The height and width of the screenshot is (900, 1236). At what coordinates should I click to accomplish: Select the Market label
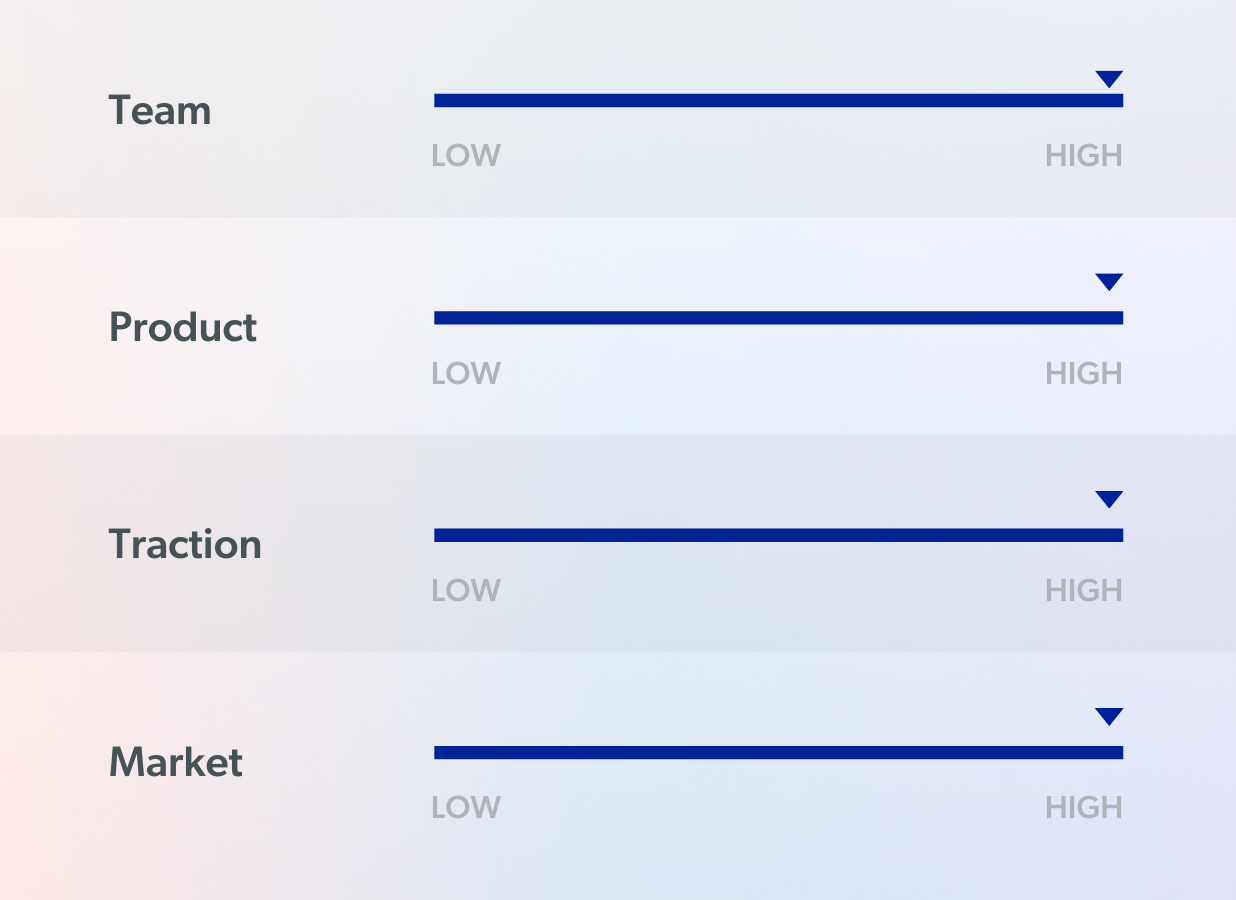pyautogui.click(x=176, y=763)
